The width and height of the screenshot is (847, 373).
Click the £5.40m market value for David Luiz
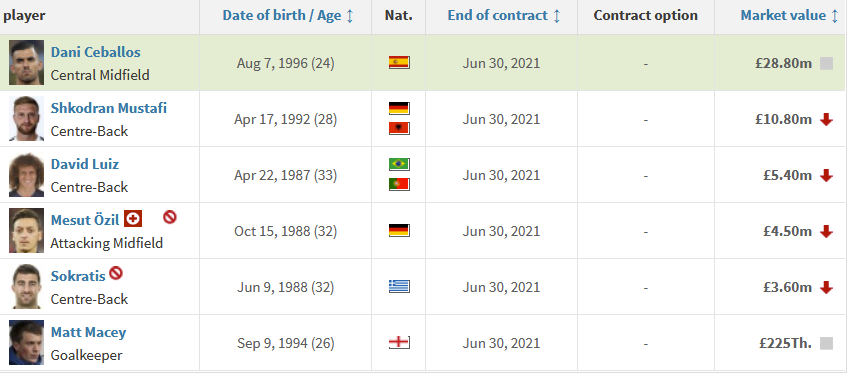tap(787, 175)
